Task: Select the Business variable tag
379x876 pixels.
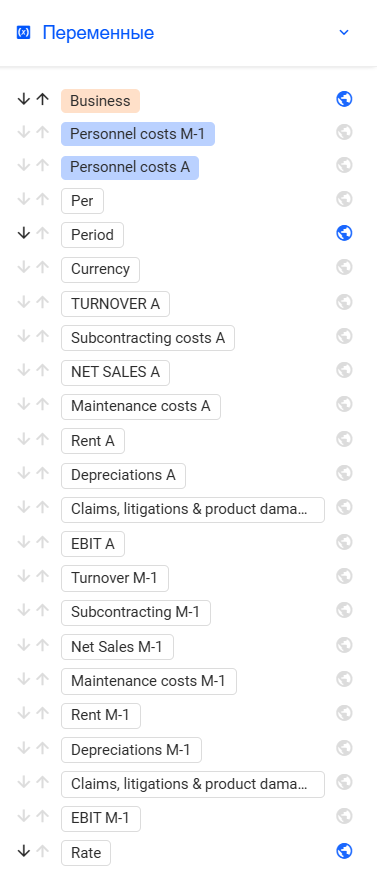Action: [100, 101]
